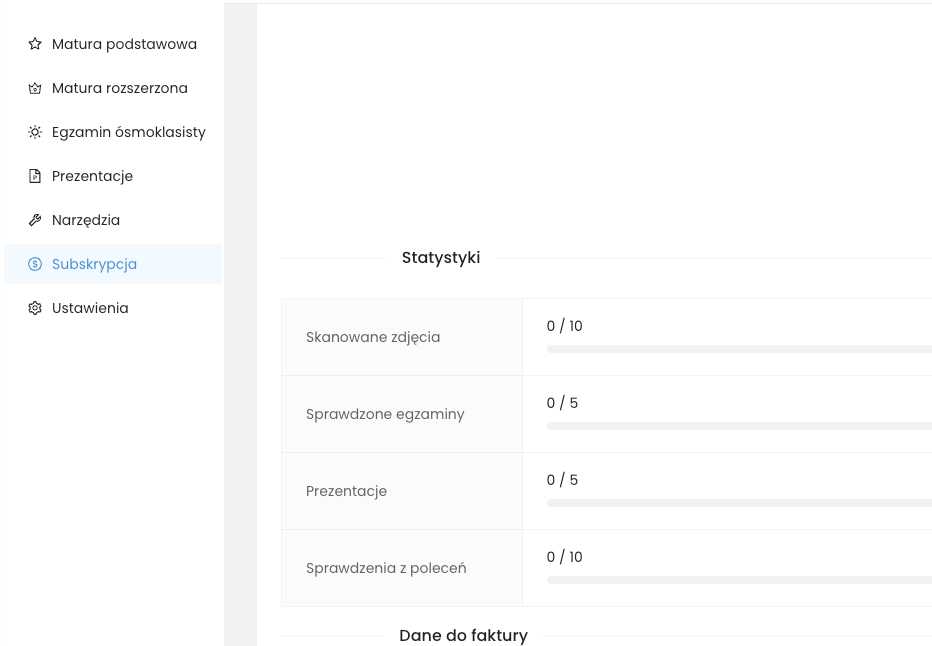932x646 pixels.
Task: Click the Sprawdzenia z poleceń row label
Action: pyautogui.click(x=386, y=568)
